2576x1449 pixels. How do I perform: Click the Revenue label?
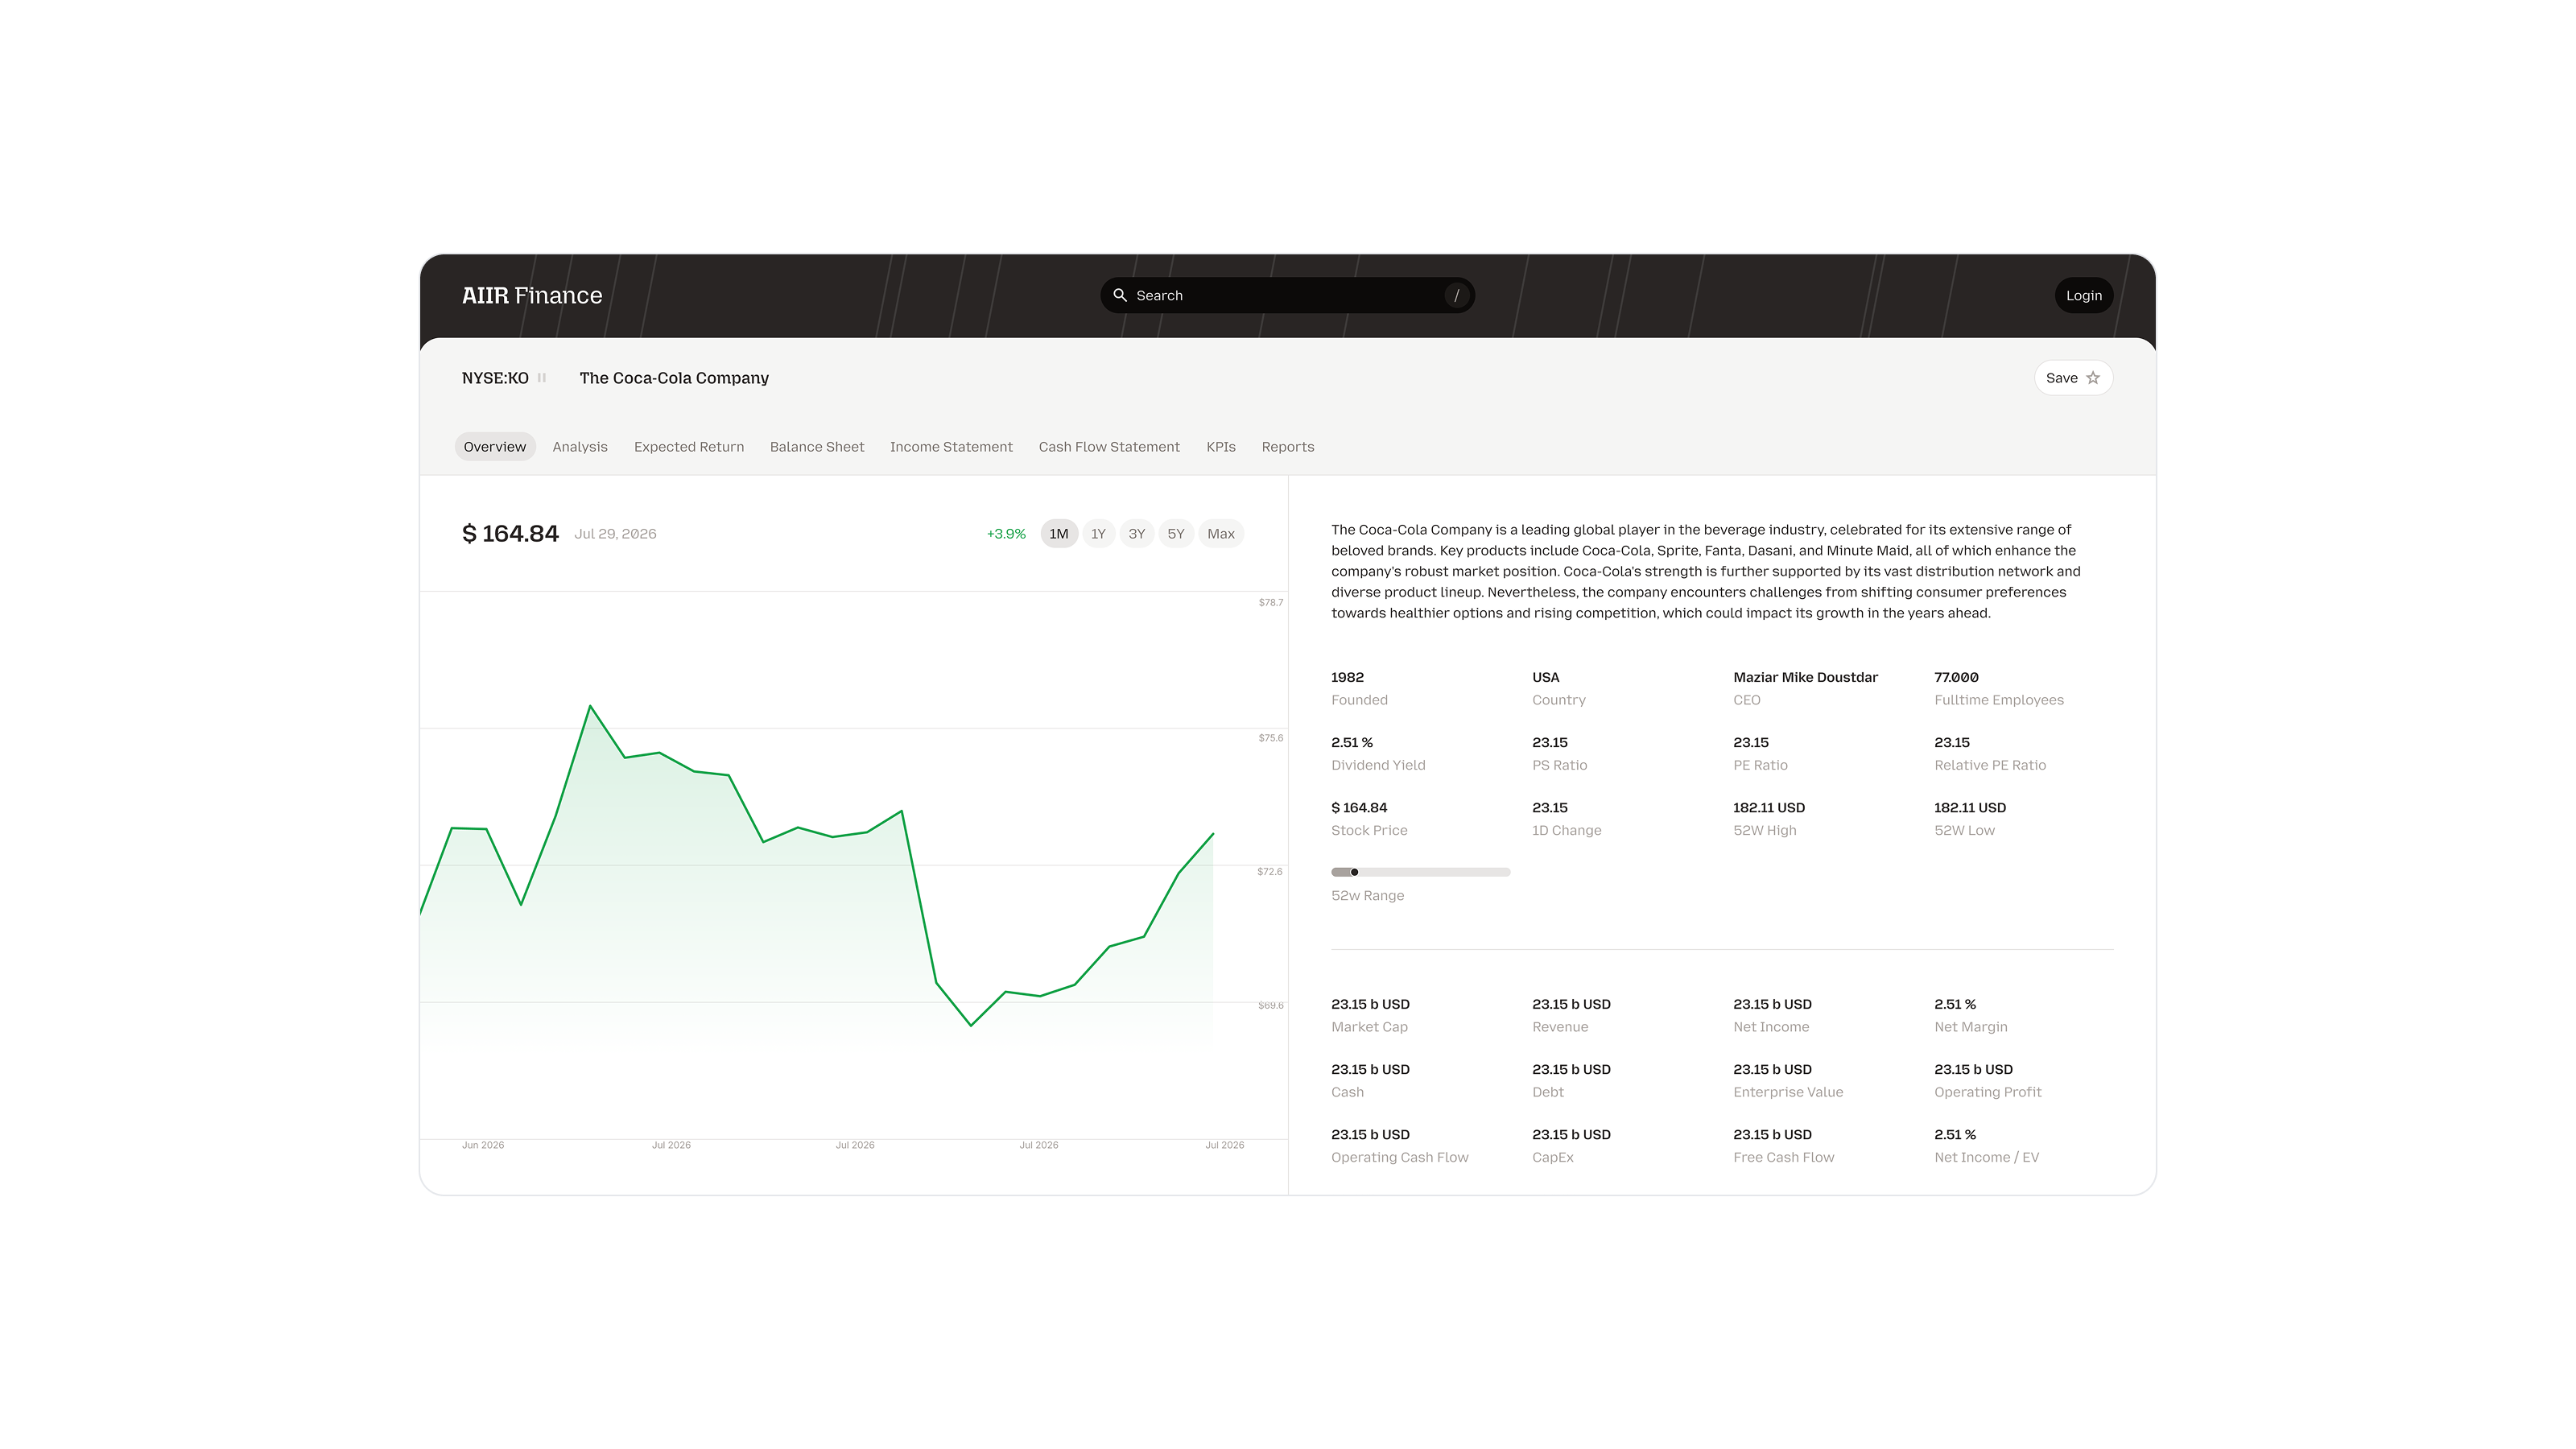pos(1560,1027)
